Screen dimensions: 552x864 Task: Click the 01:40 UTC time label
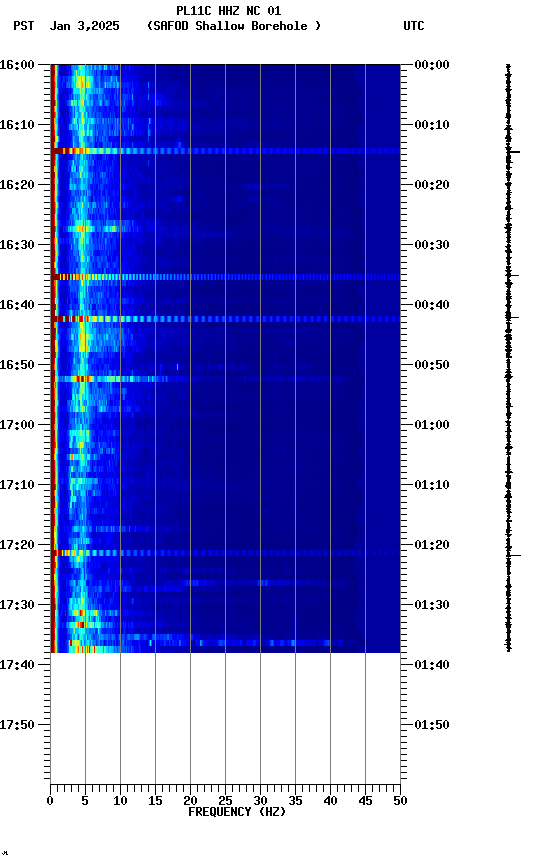[x=432, y=665]
